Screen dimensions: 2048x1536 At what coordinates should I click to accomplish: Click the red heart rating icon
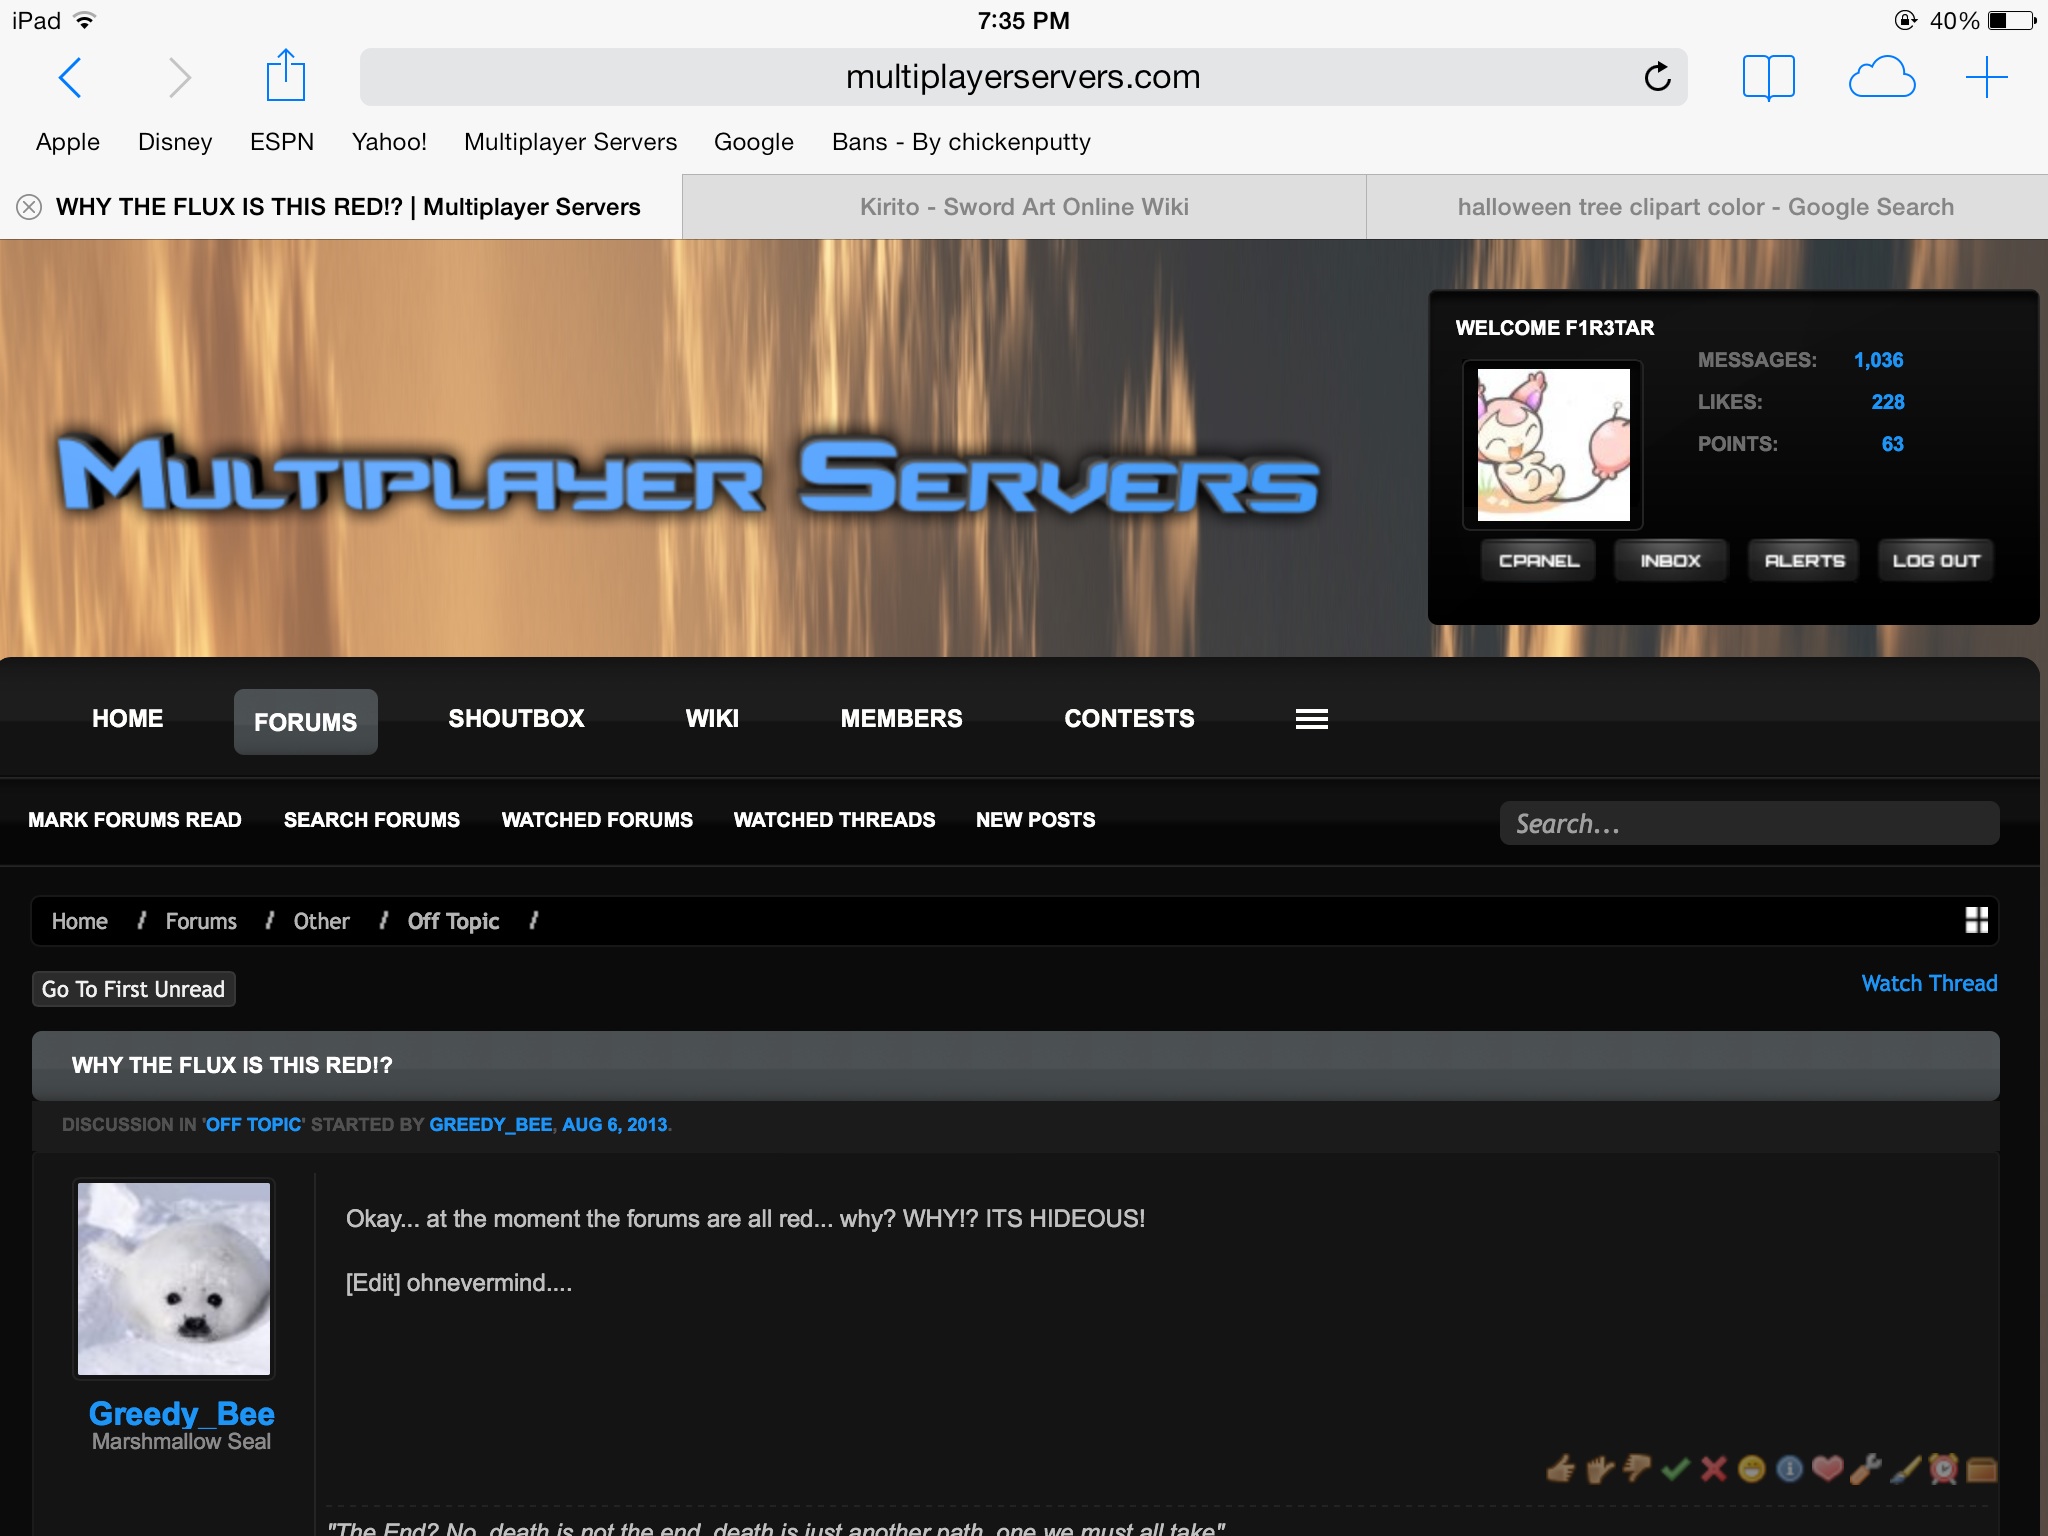pos(1827,1469)
